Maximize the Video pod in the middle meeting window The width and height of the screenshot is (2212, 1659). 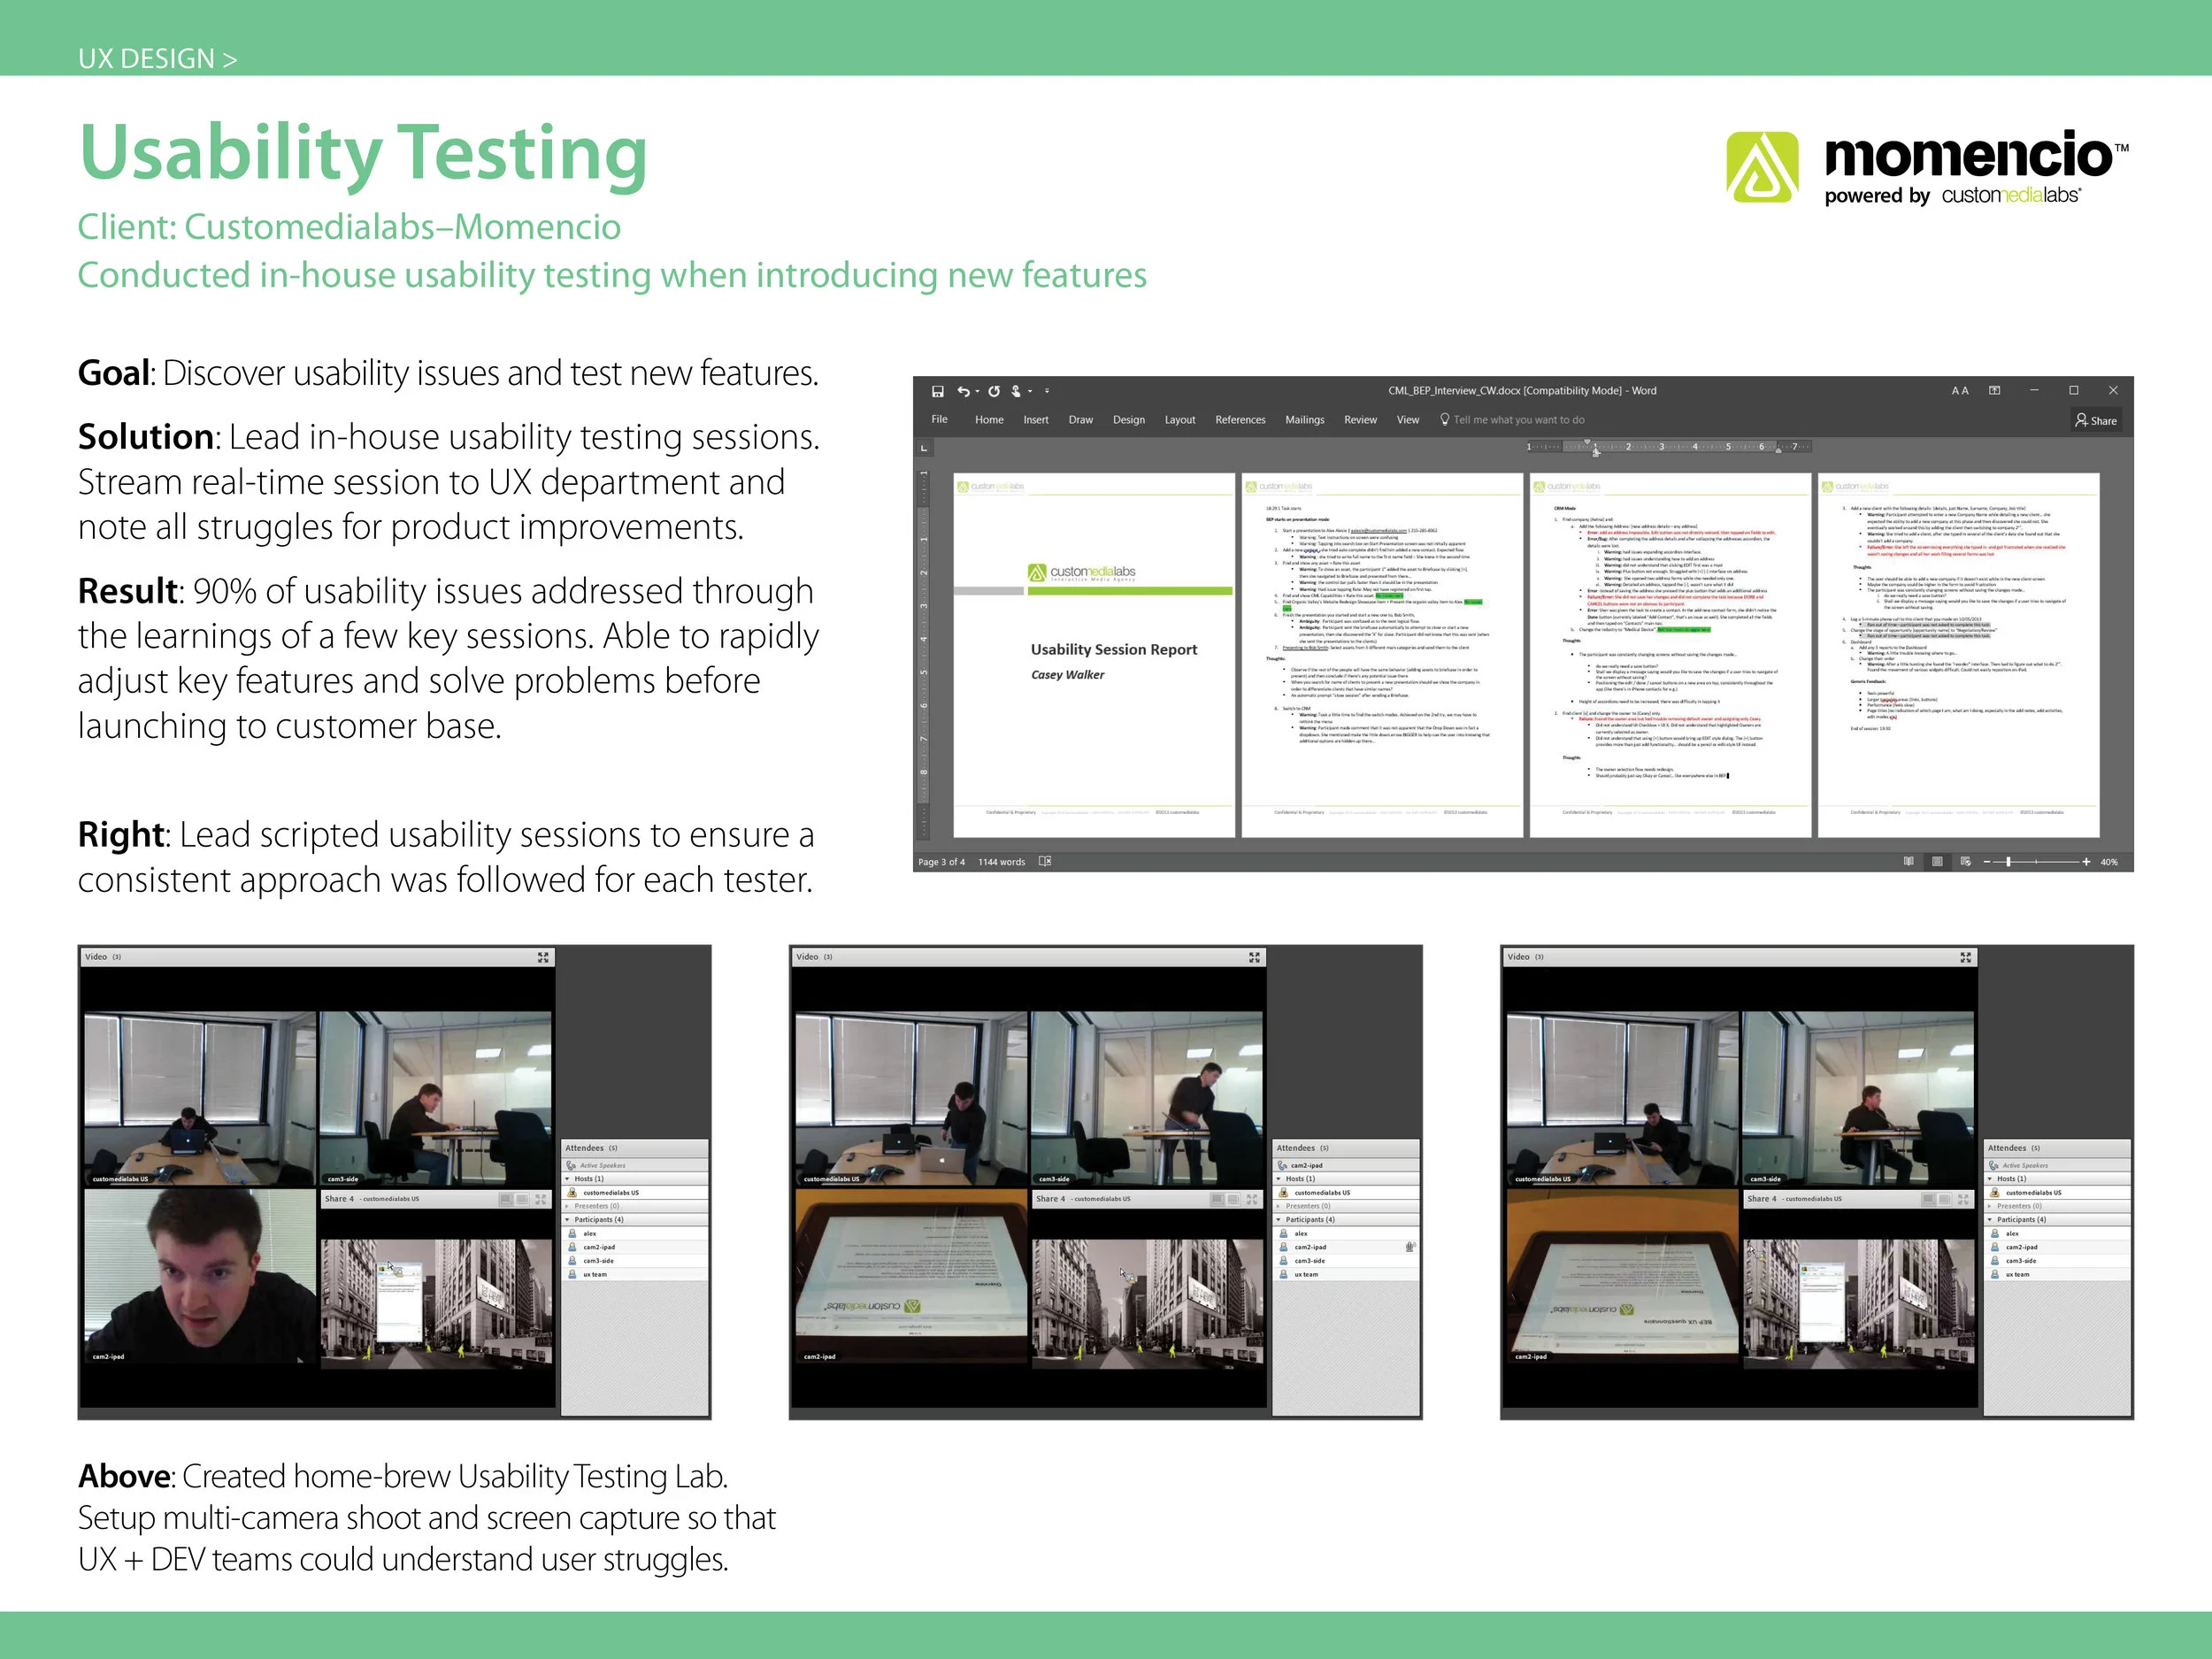[x=1254, y=957]
